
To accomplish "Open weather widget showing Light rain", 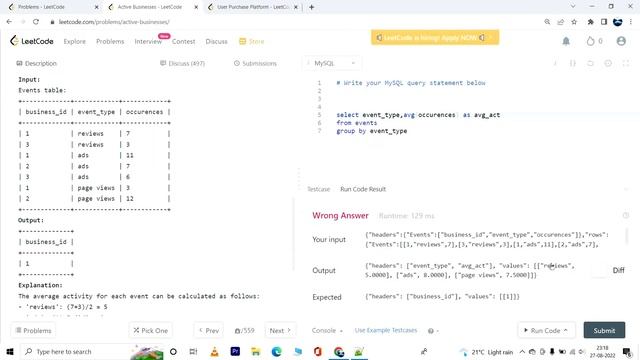I will click(487, 352).
